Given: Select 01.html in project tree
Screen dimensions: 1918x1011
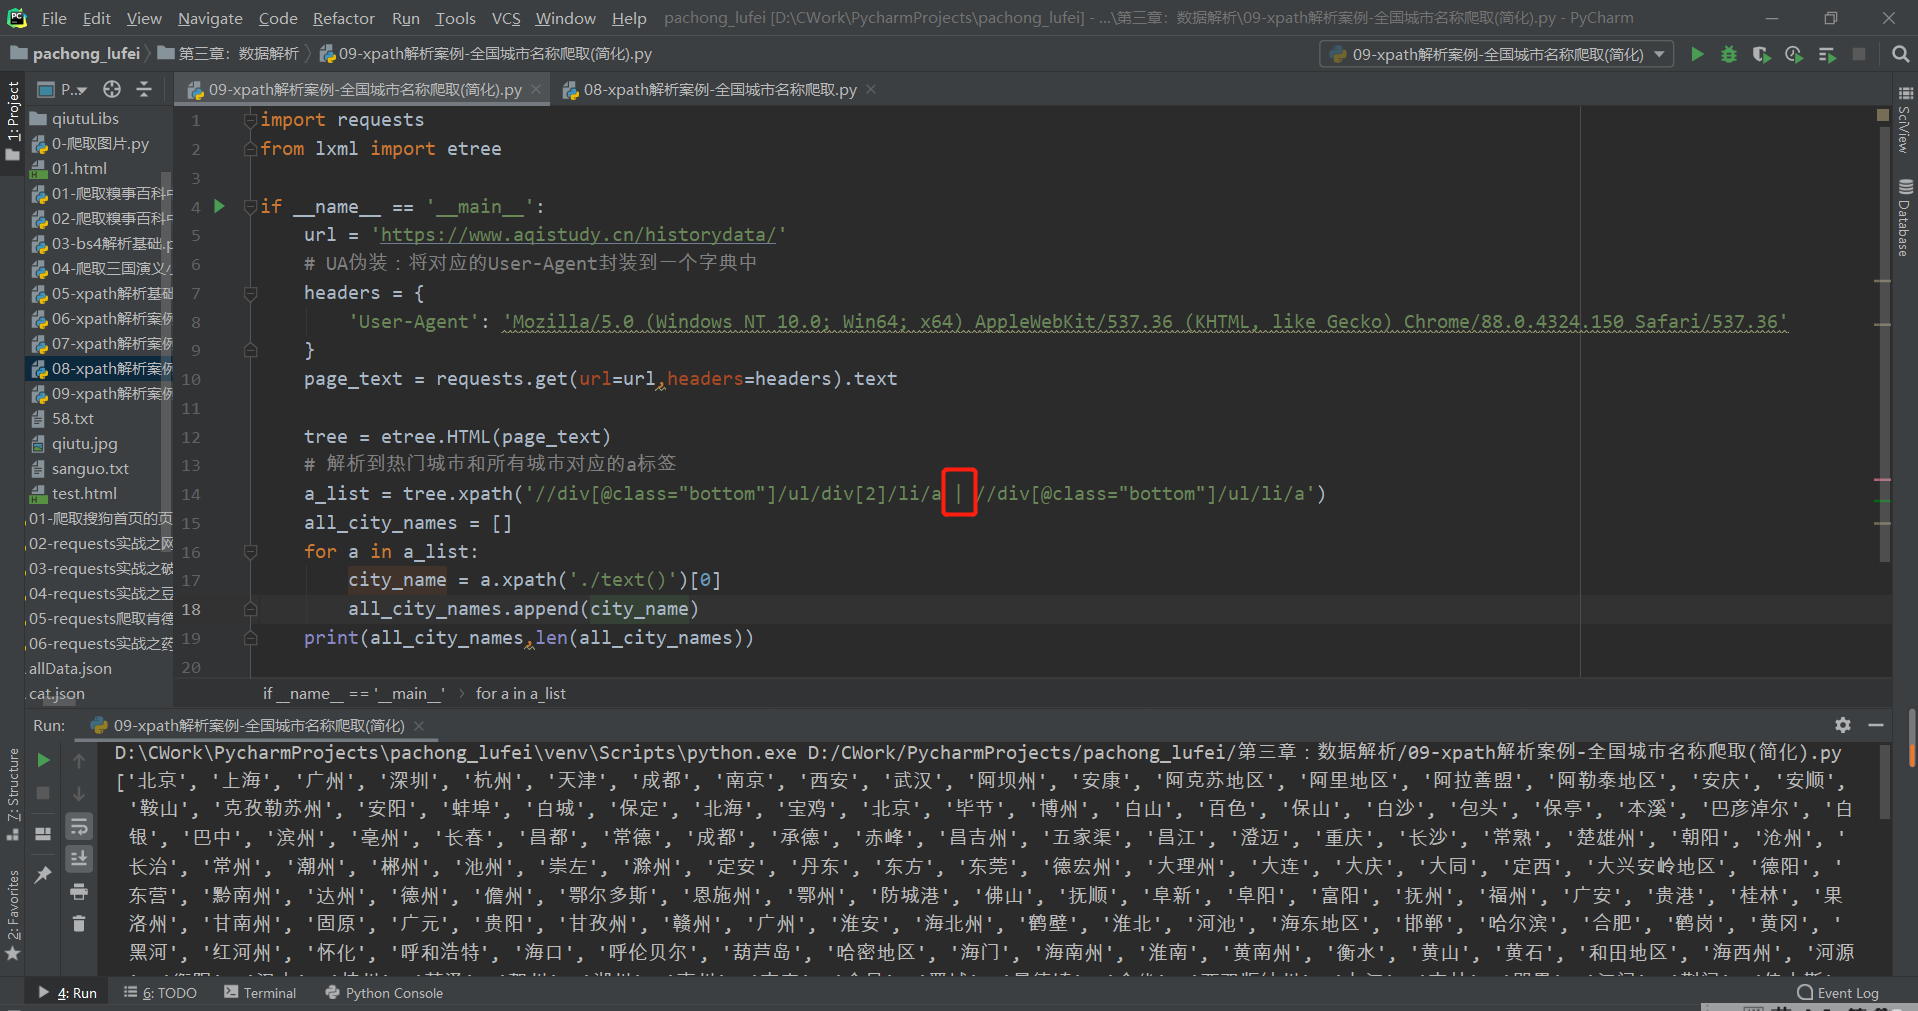Looking at the screenshot, I should 79,168.
